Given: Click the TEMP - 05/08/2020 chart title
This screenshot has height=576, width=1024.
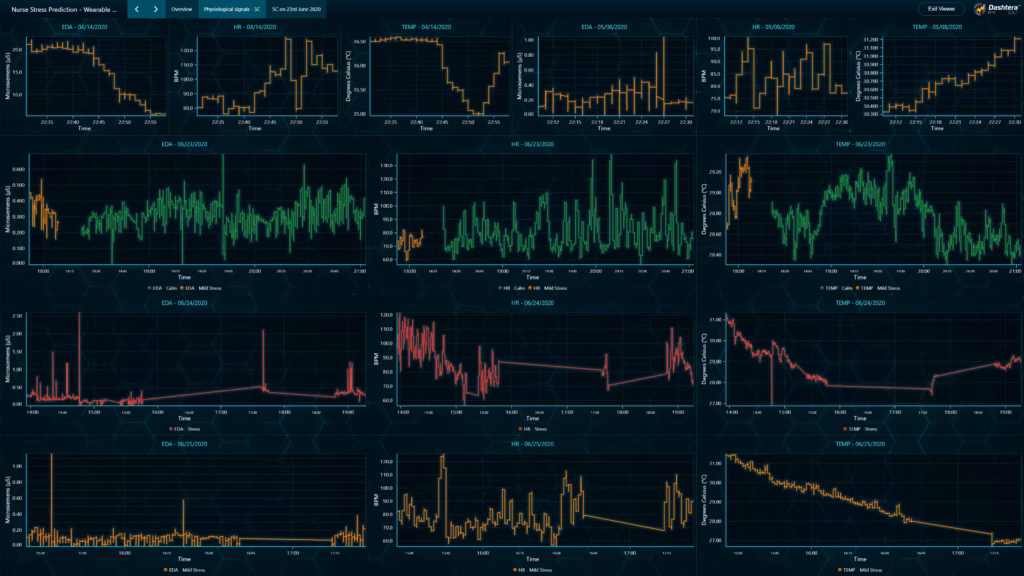Looking at the screenshot, I should pos(940,27).
